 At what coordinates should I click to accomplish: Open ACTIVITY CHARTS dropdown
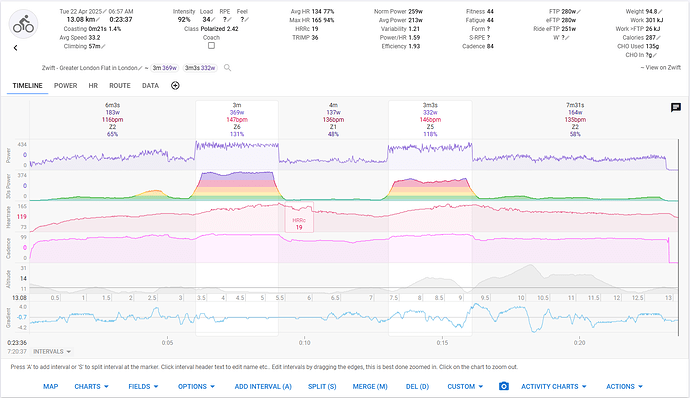[554, 386]
